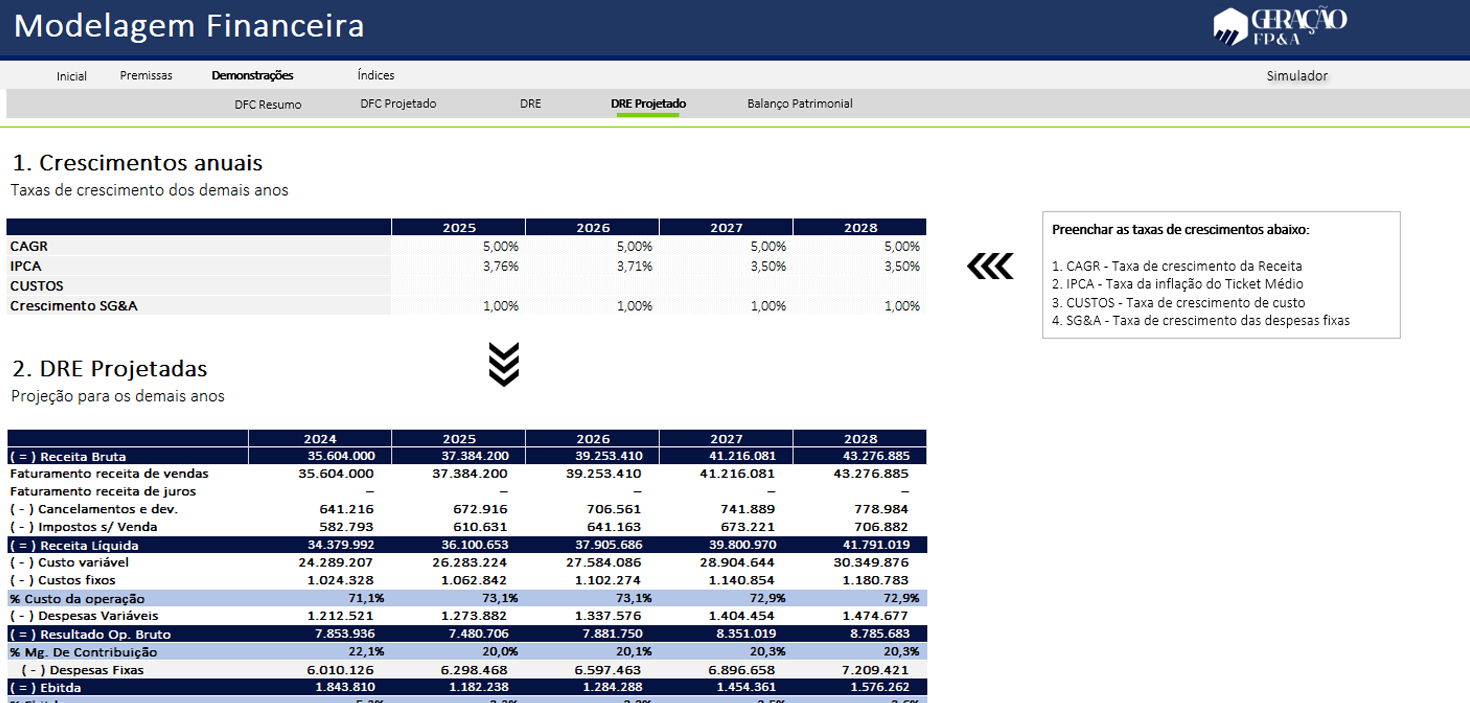Click the Modelagem Financeira title
Viewport: 1470px width, 703px height.
[189, 26]
